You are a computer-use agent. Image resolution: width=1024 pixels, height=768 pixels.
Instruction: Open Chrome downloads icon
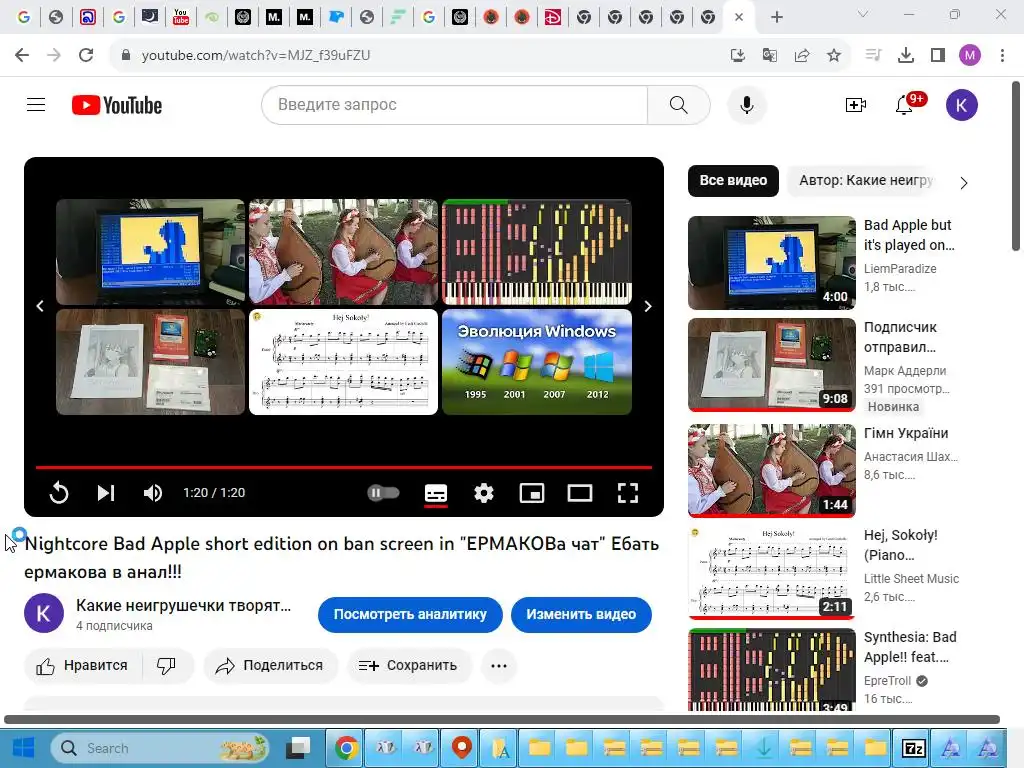click(x=905, y=55)
